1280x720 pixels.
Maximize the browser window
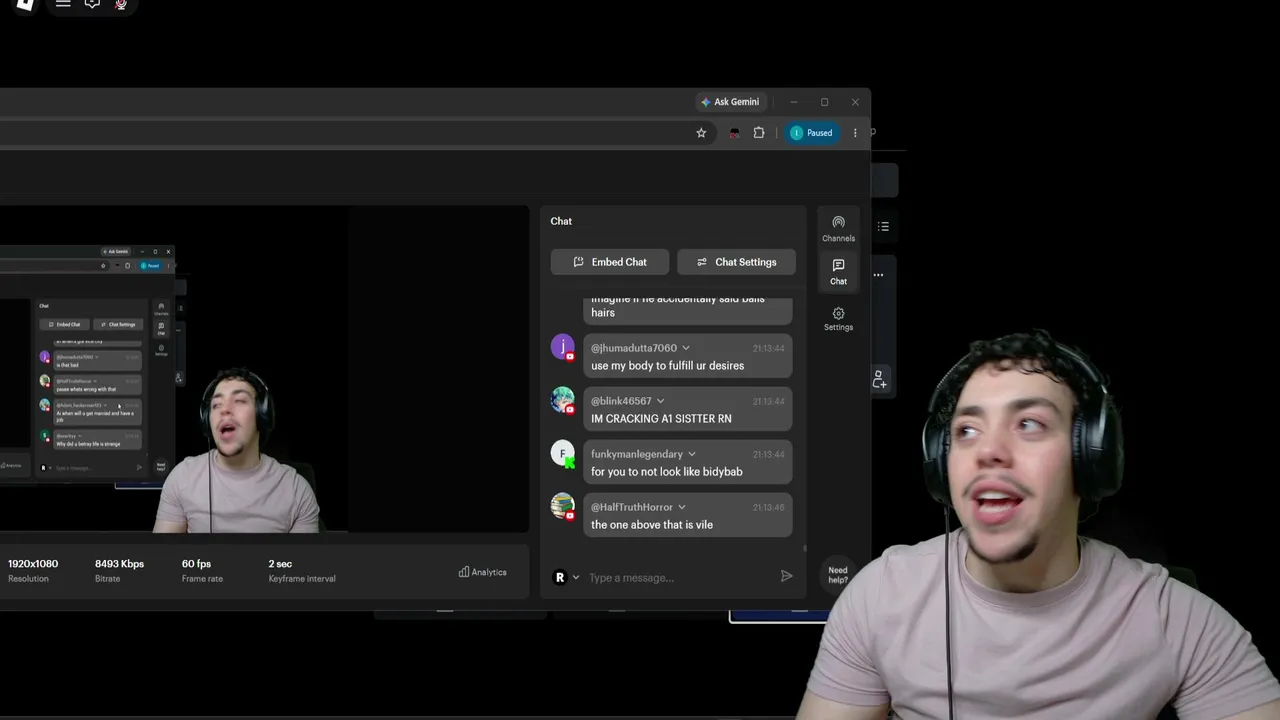click(x=824, y=102)
